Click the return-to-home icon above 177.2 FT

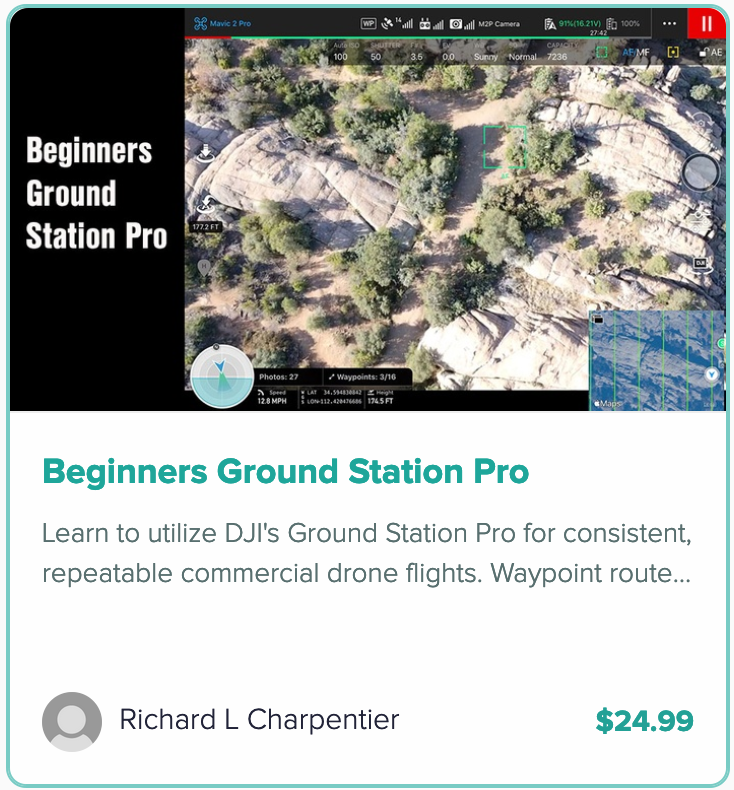(206, 204)
